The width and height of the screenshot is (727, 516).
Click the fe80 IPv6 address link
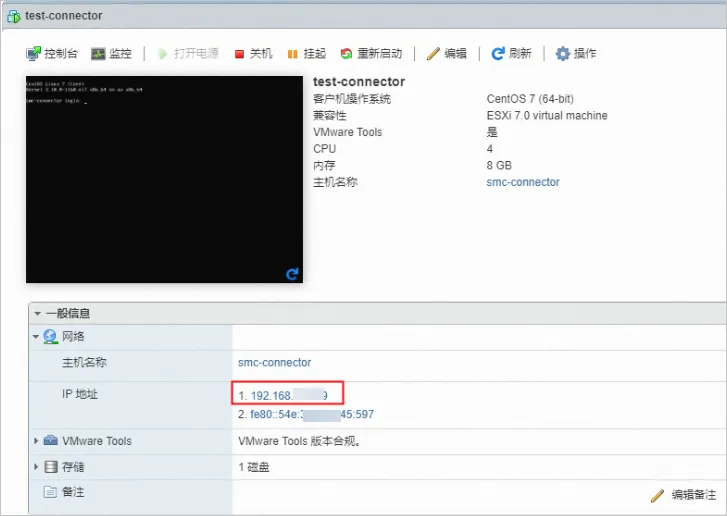[x=312, y=414]
